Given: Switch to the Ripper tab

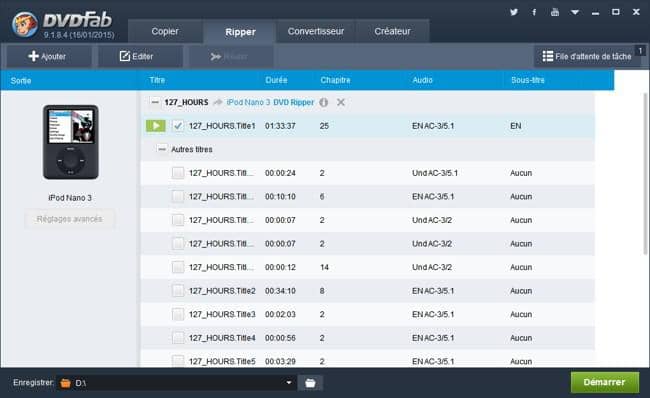Looking at the screenshot, I should 240,32.
